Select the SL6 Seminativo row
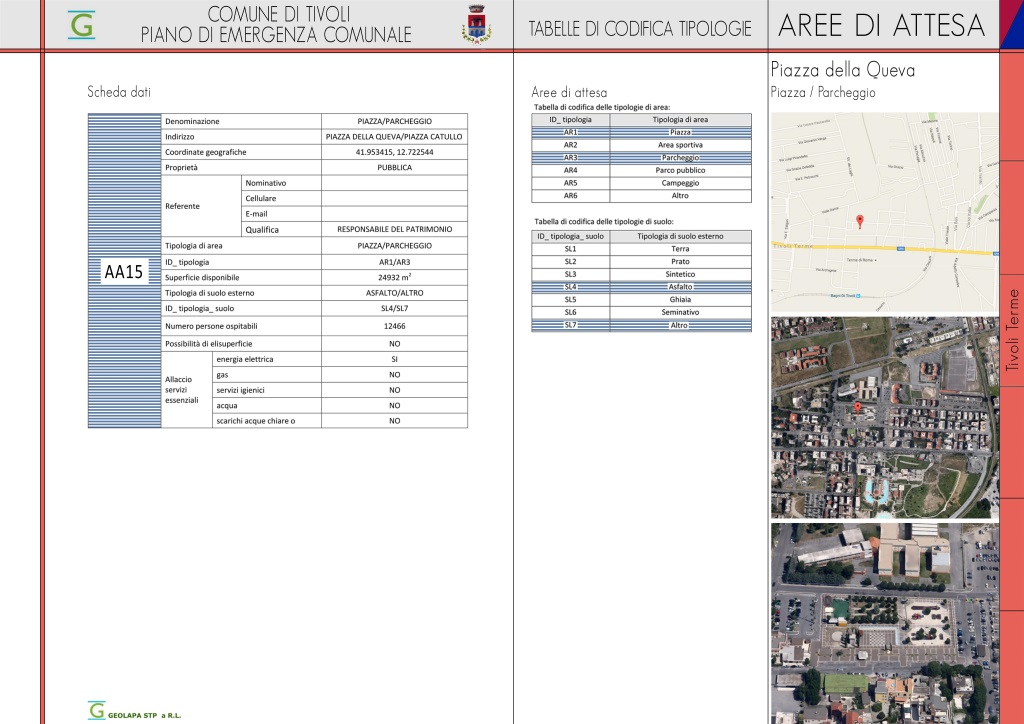The image size is (1024, 724). coord(641,313)
